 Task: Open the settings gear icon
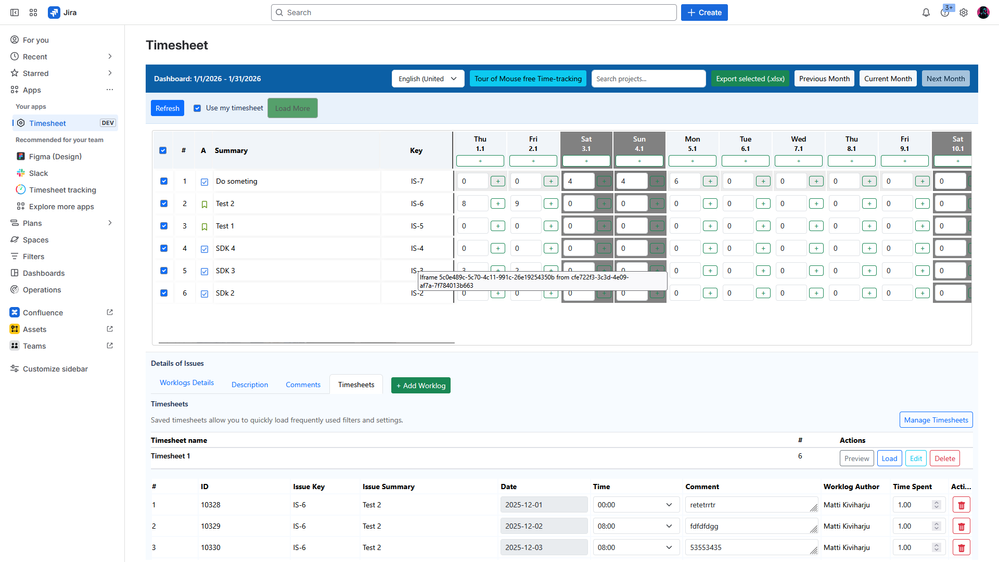(963, 12)
